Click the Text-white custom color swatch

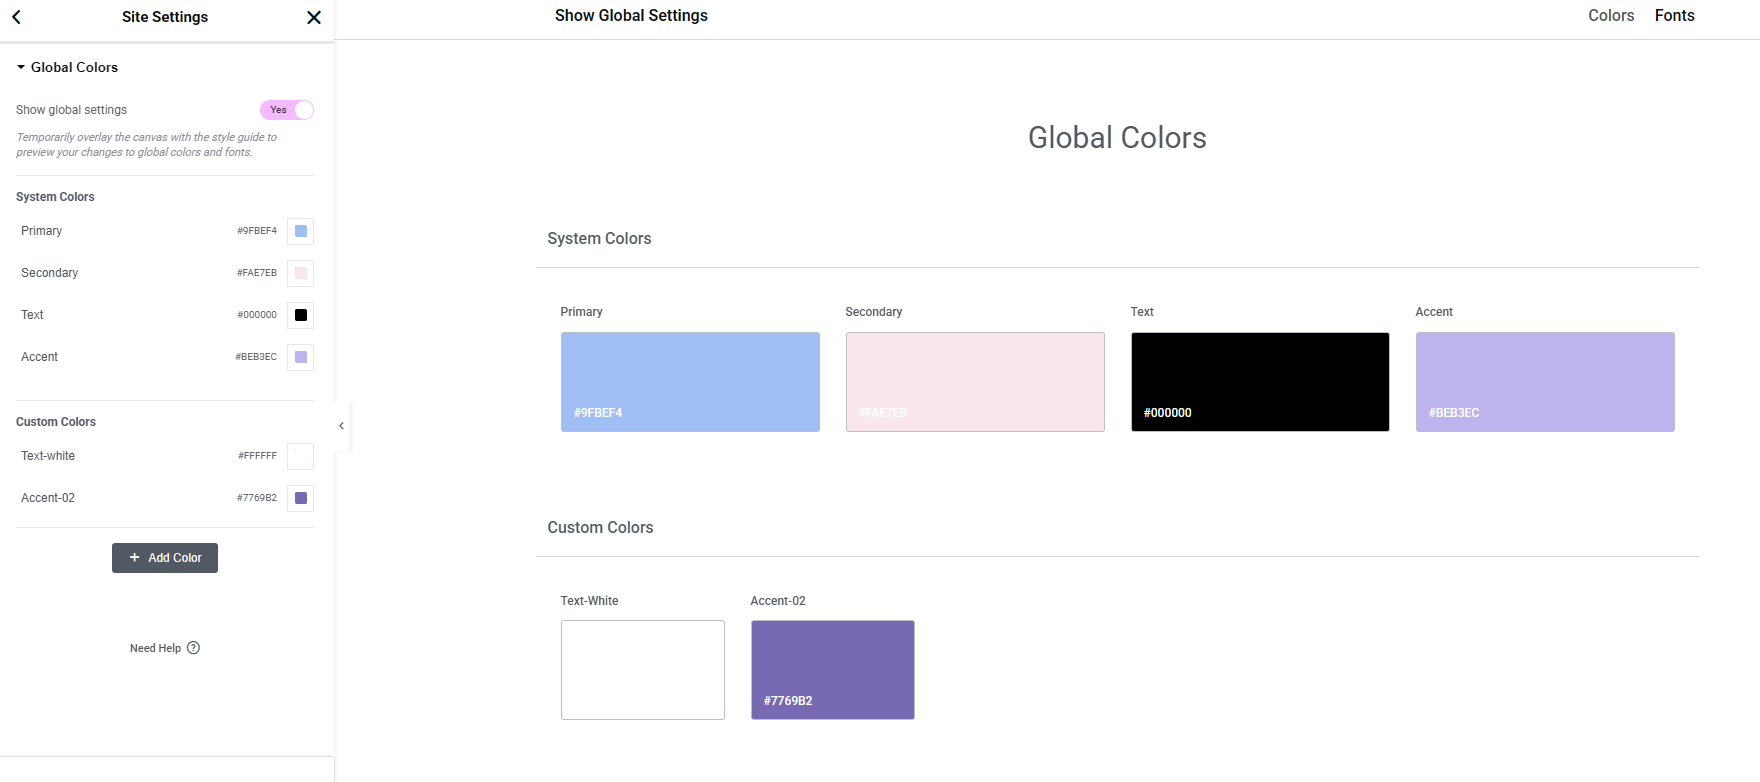(301, 456)
